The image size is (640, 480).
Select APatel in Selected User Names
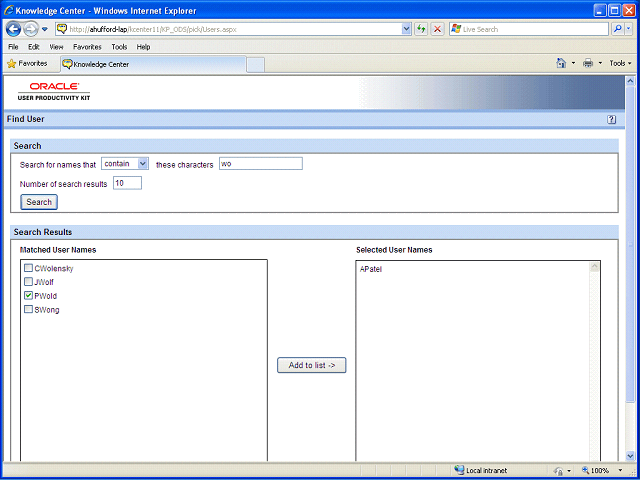point(371,269)
